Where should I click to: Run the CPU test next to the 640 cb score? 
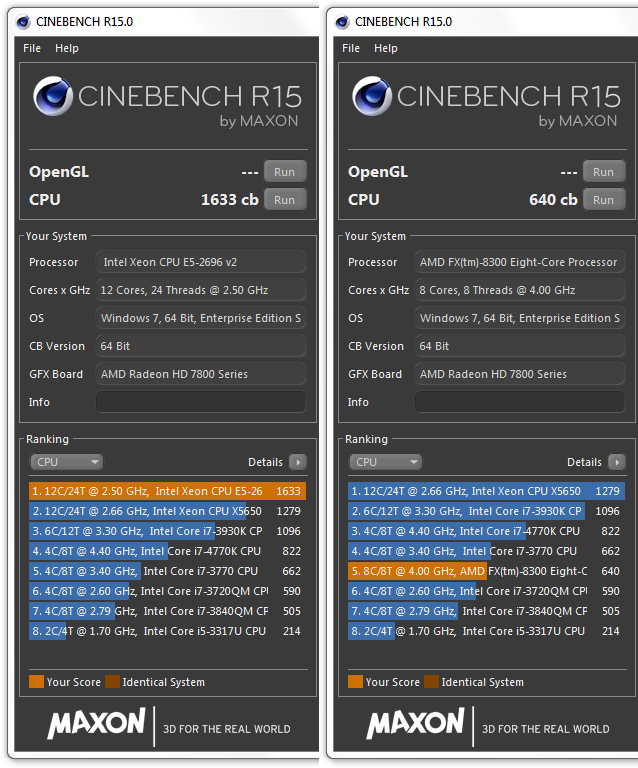(603, 200)
